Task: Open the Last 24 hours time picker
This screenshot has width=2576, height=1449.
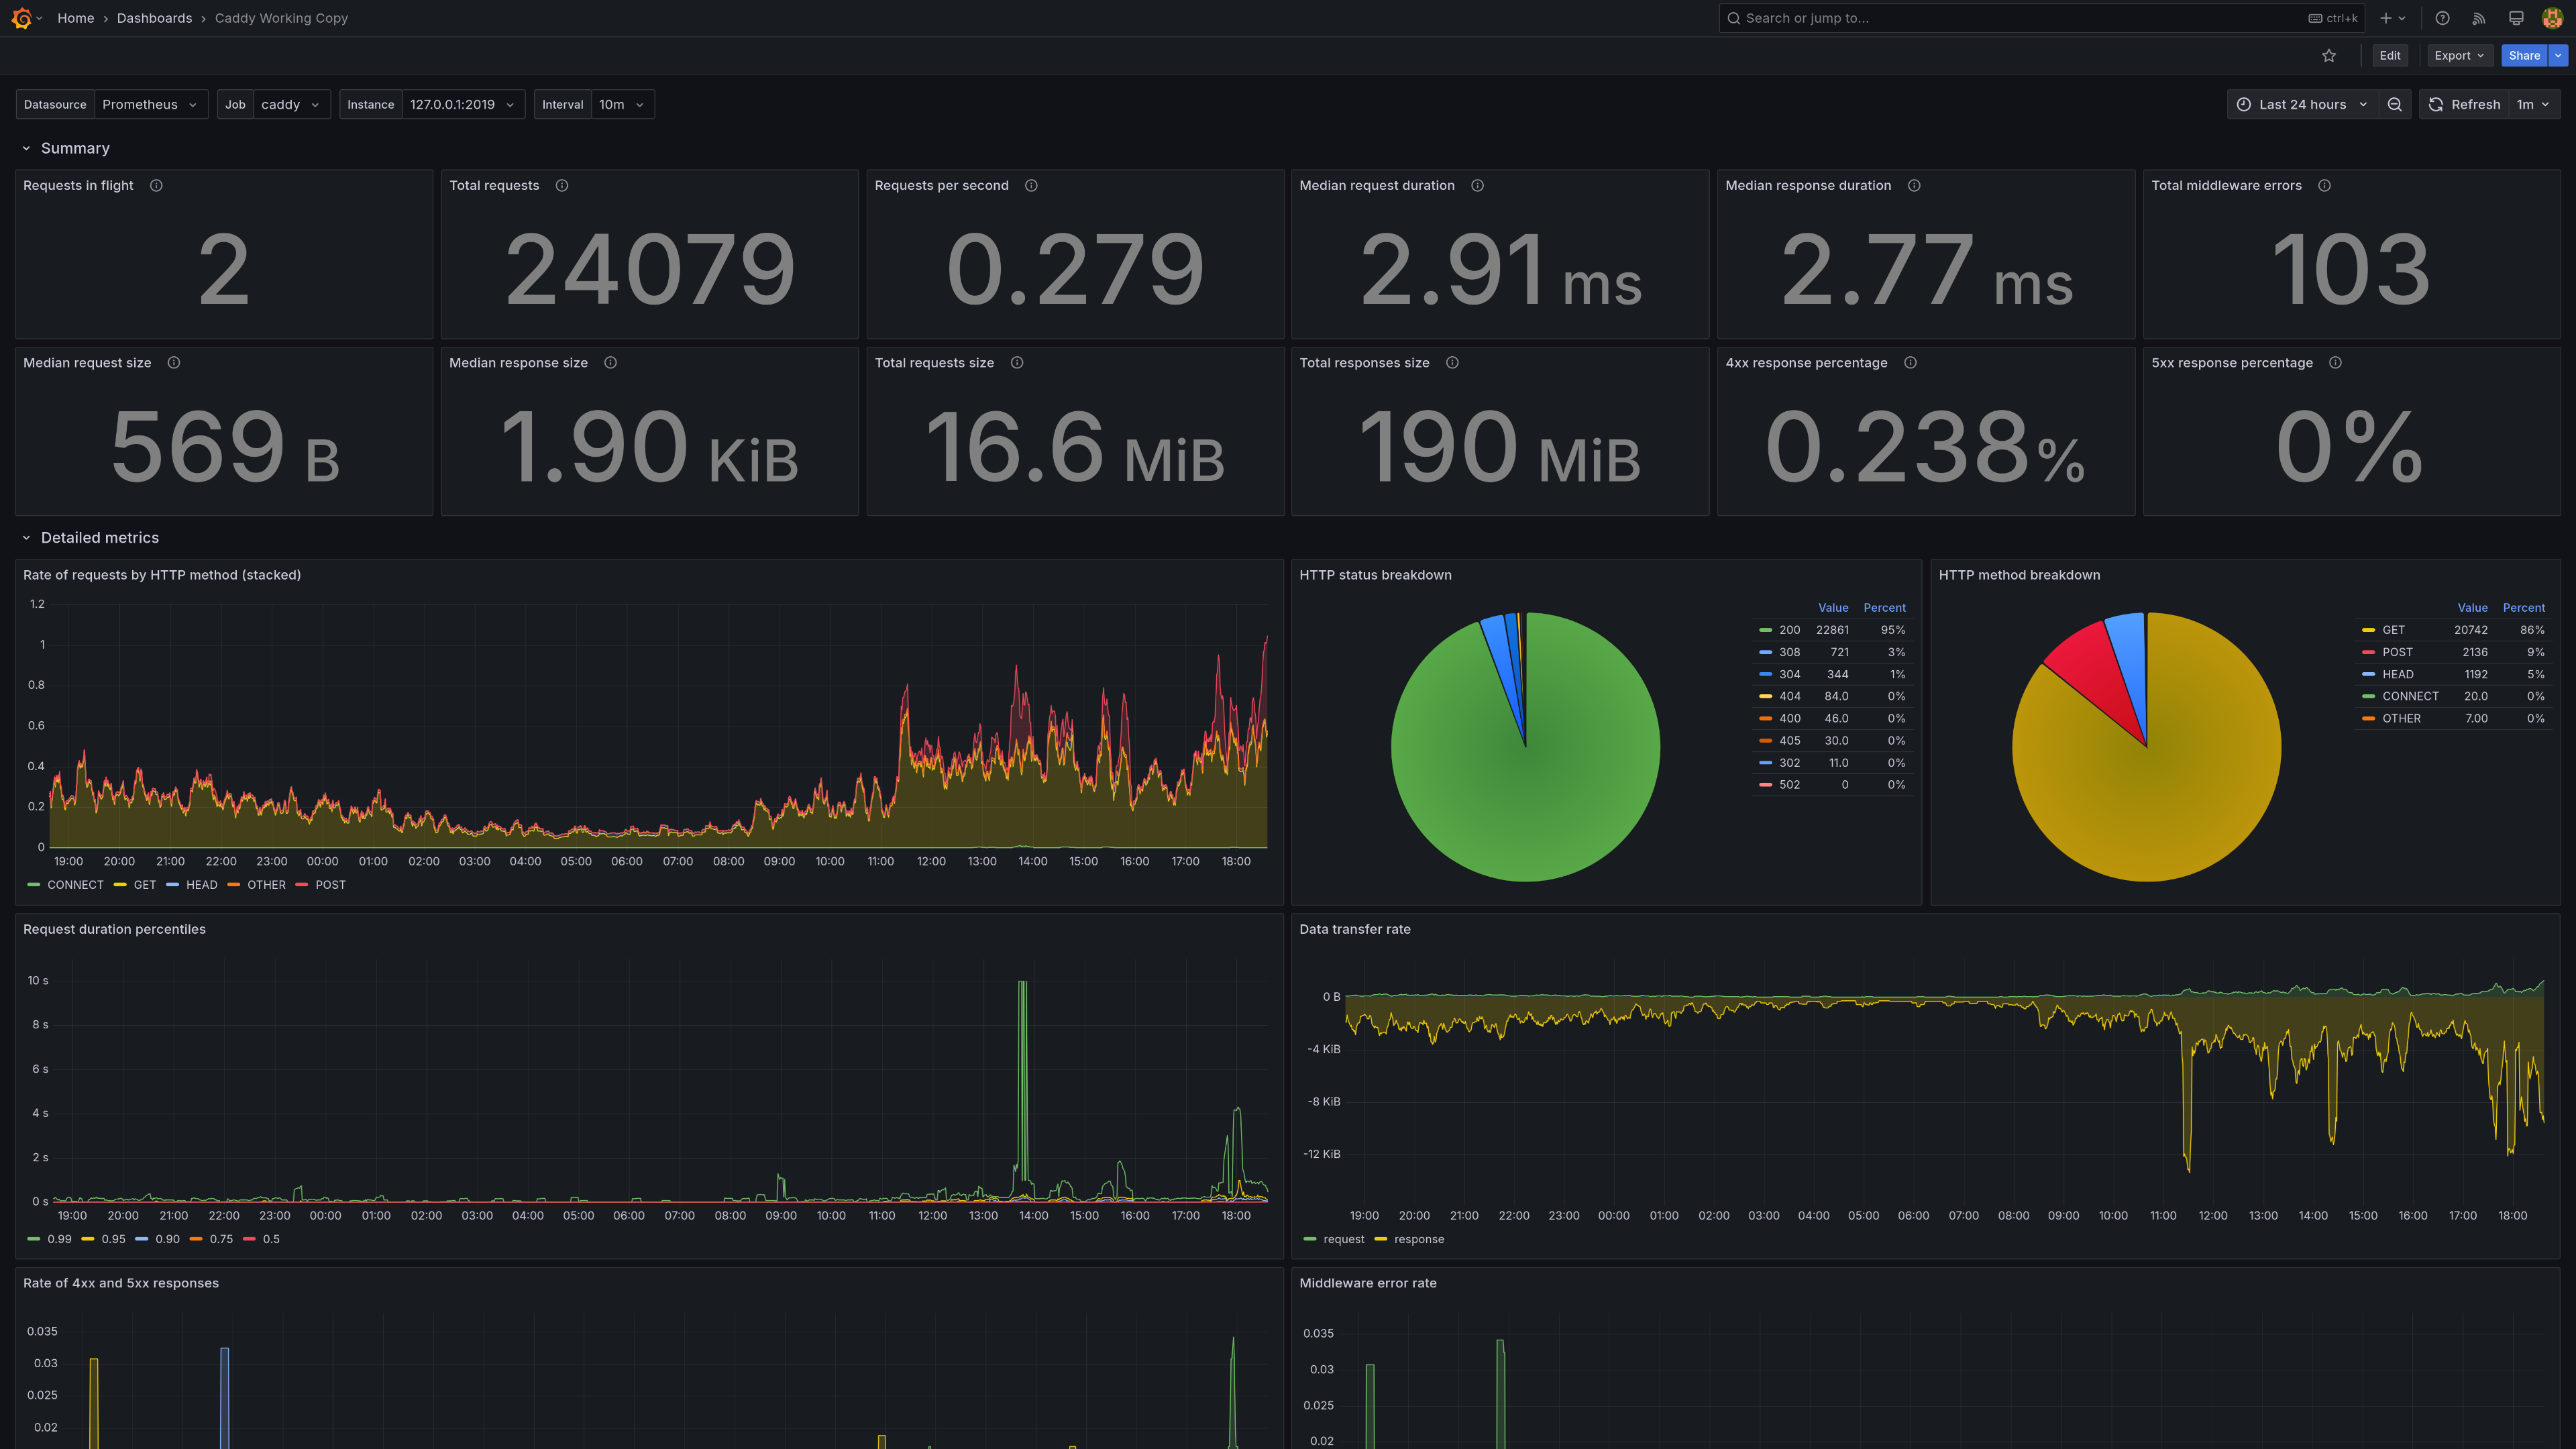Action: click(x=2301, y=104)
